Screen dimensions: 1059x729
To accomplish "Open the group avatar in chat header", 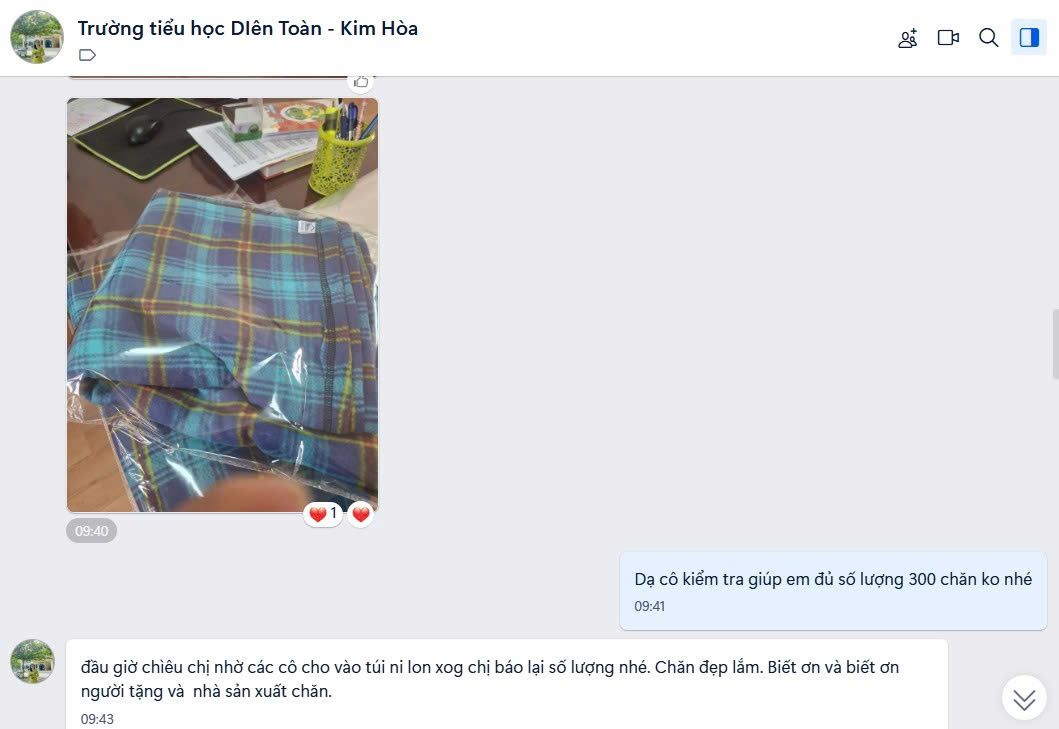I will [x=37, y=37].
